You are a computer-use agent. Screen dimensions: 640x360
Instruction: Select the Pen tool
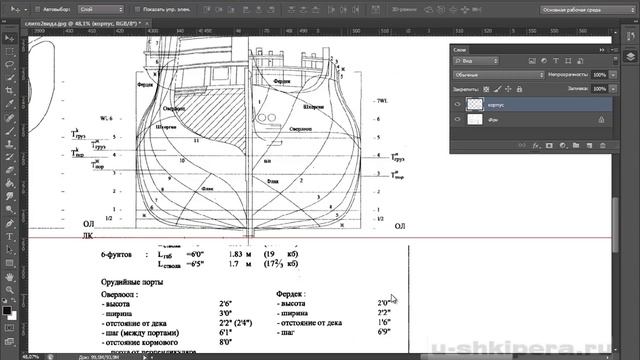[x=9, y=223]
